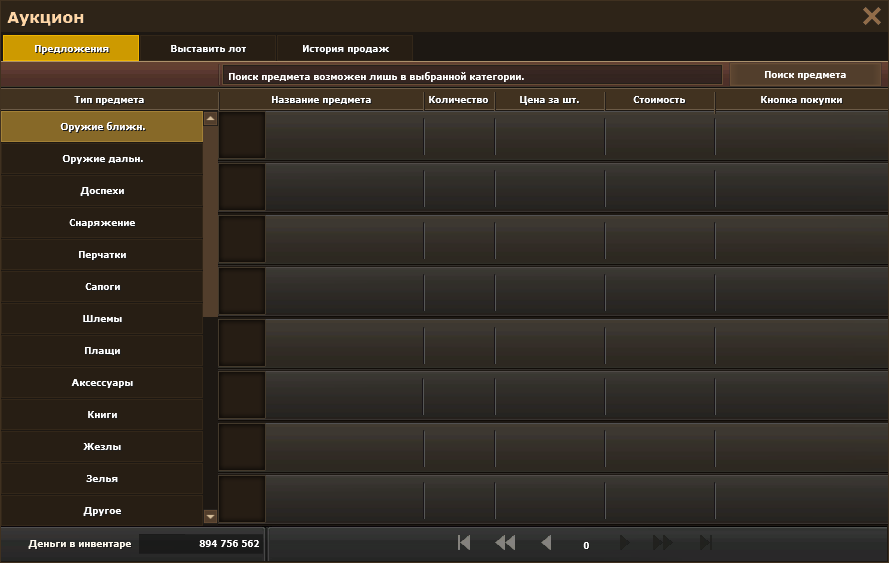This screenshot has width=889, height=563.
Task: Sort by Цена за шт. column header
Action: [549, 100]
